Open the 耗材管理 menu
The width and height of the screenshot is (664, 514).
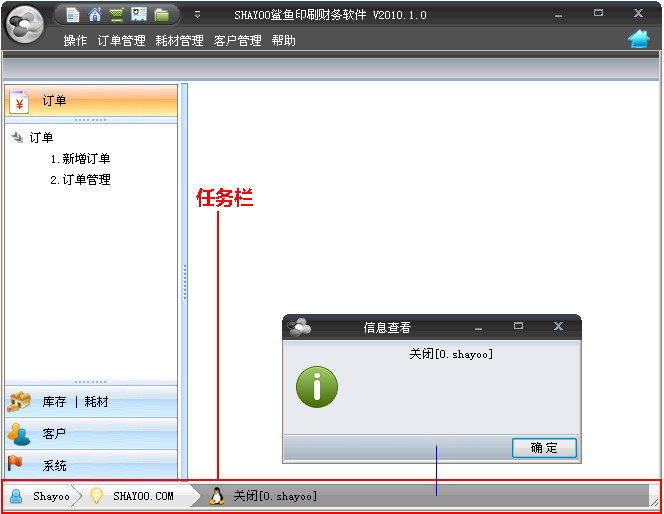coord(179,41)
